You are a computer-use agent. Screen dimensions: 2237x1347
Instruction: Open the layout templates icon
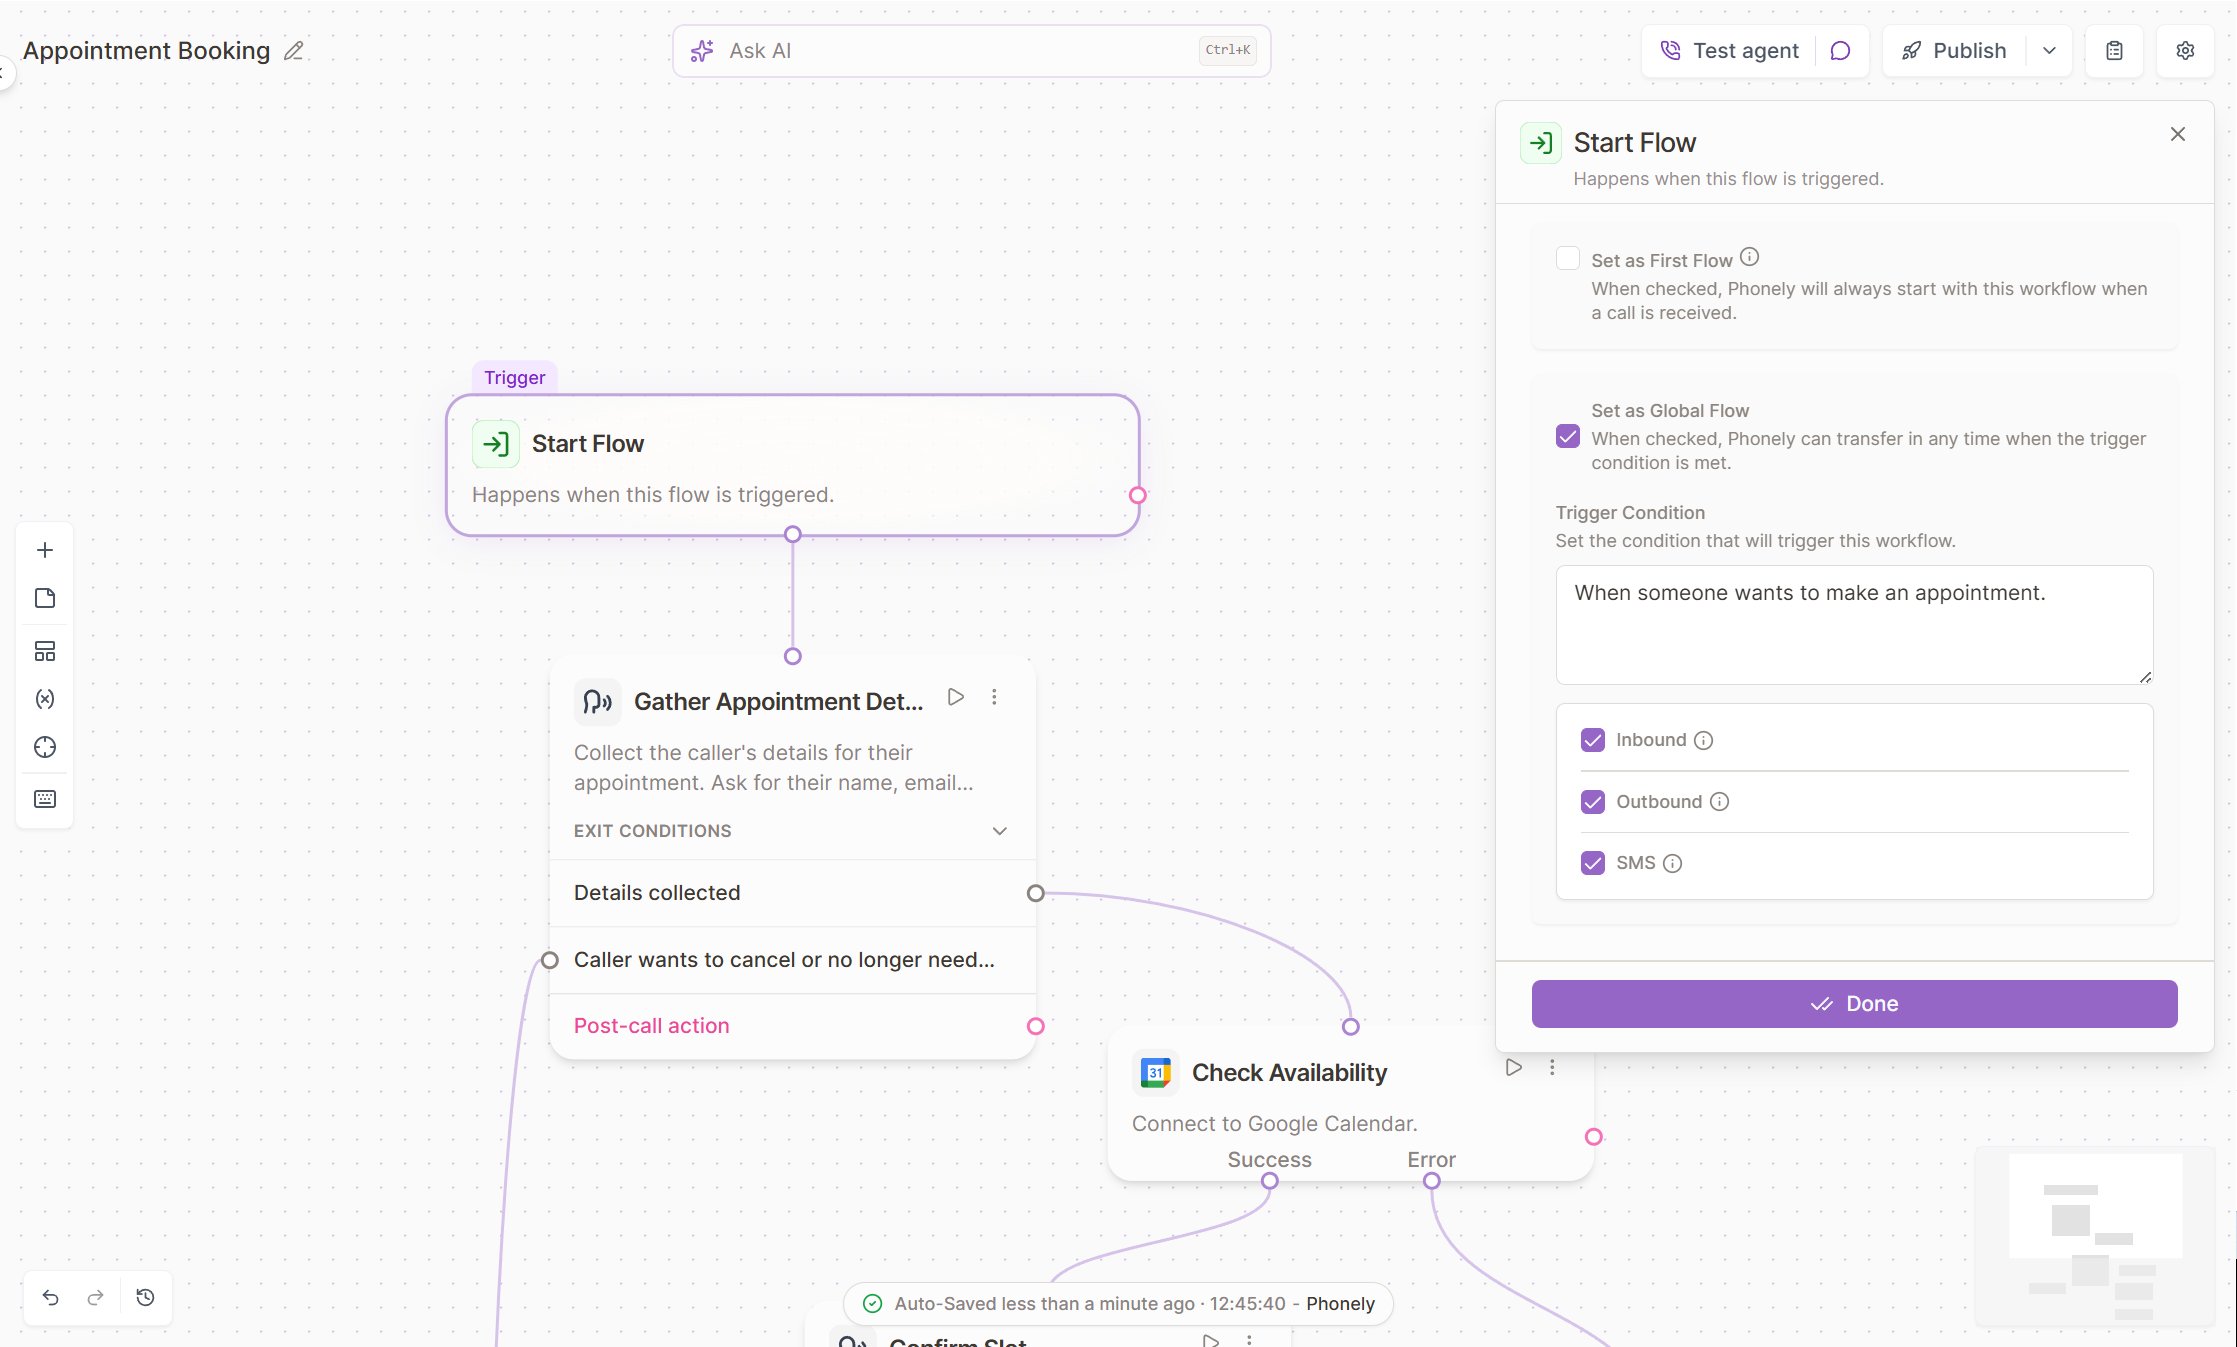45,651
